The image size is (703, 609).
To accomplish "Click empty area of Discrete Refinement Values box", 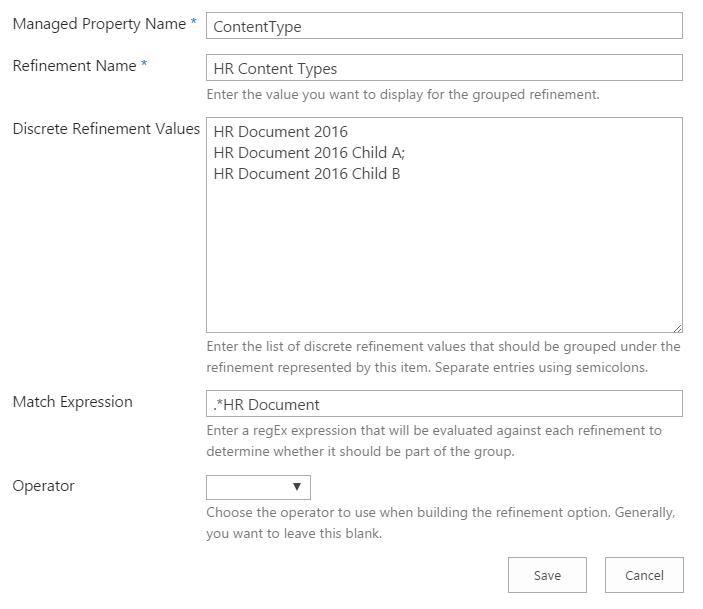I will [444, 260].
